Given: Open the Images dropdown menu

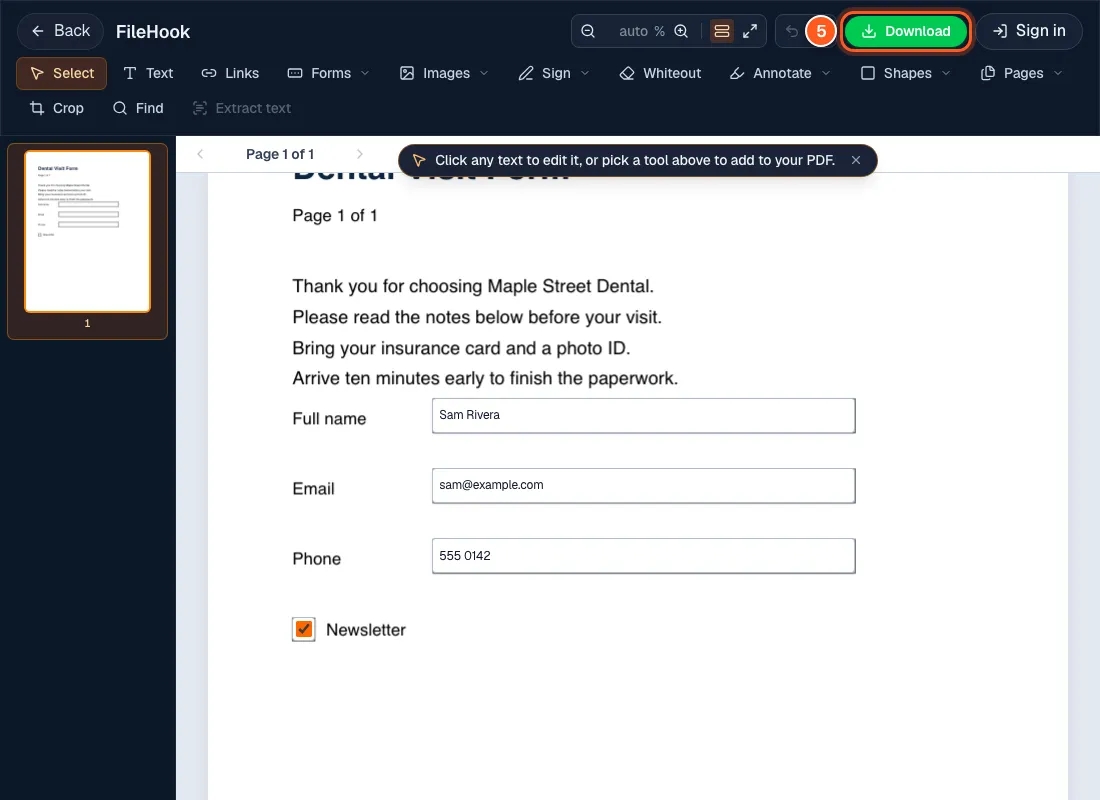Looking at the screenshot, I should [444, 74].
